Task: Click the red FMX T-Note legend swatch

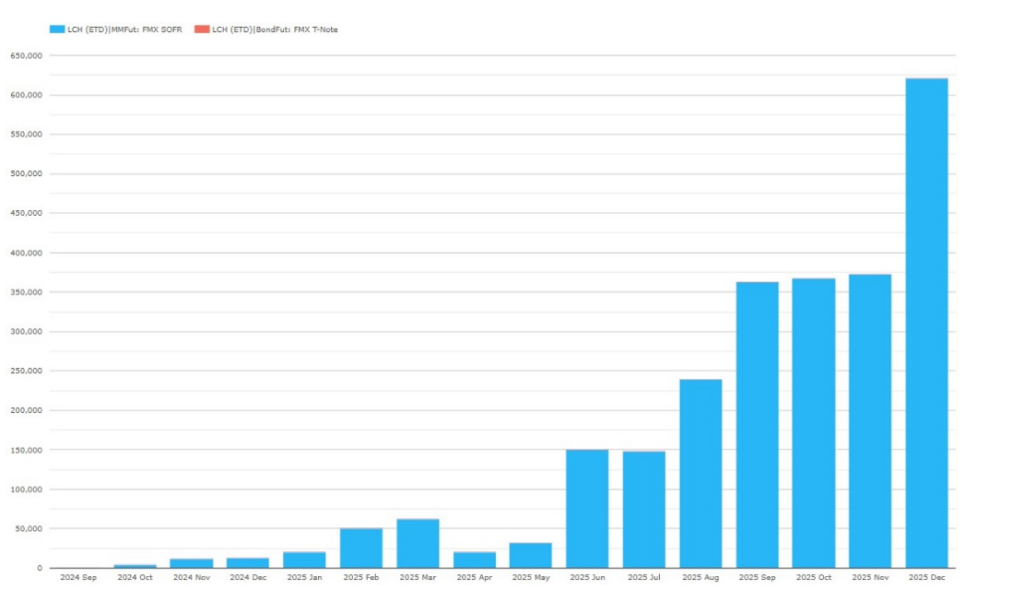Action: coord(201,30)
